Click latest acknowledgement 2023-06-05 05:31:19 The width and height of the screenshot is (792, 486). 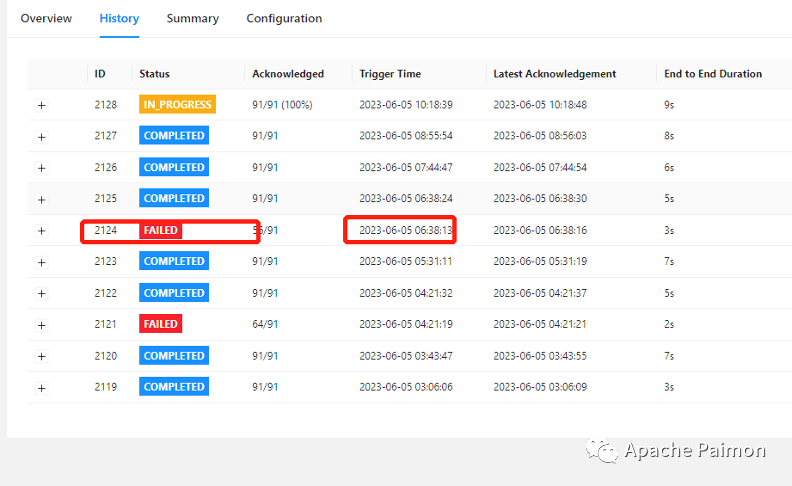pyautogui.click(x=540, y=261)
